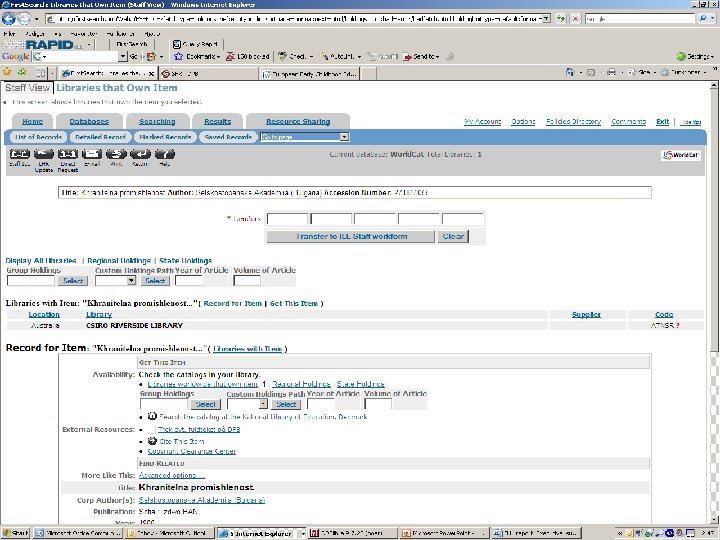This screenshot has height=540, width=720.
Task: Click the Code column header link
Action: [664, 315]
